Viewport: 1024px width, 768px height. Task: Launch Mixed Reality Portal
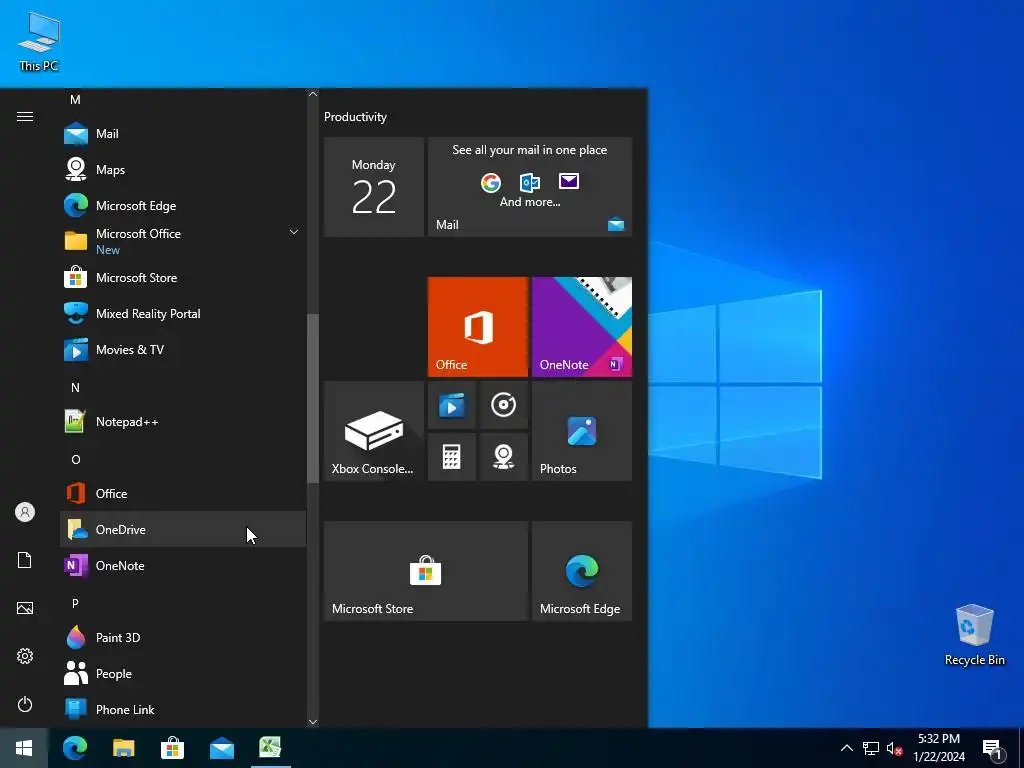click(183, 313)
